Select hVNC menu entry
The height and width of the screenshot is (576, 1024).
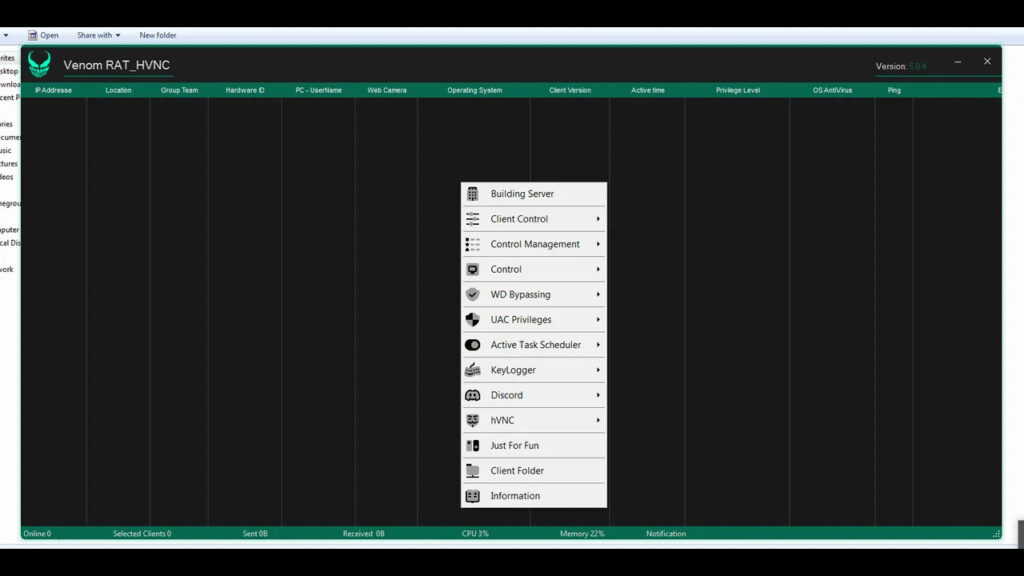click(534, 421)
